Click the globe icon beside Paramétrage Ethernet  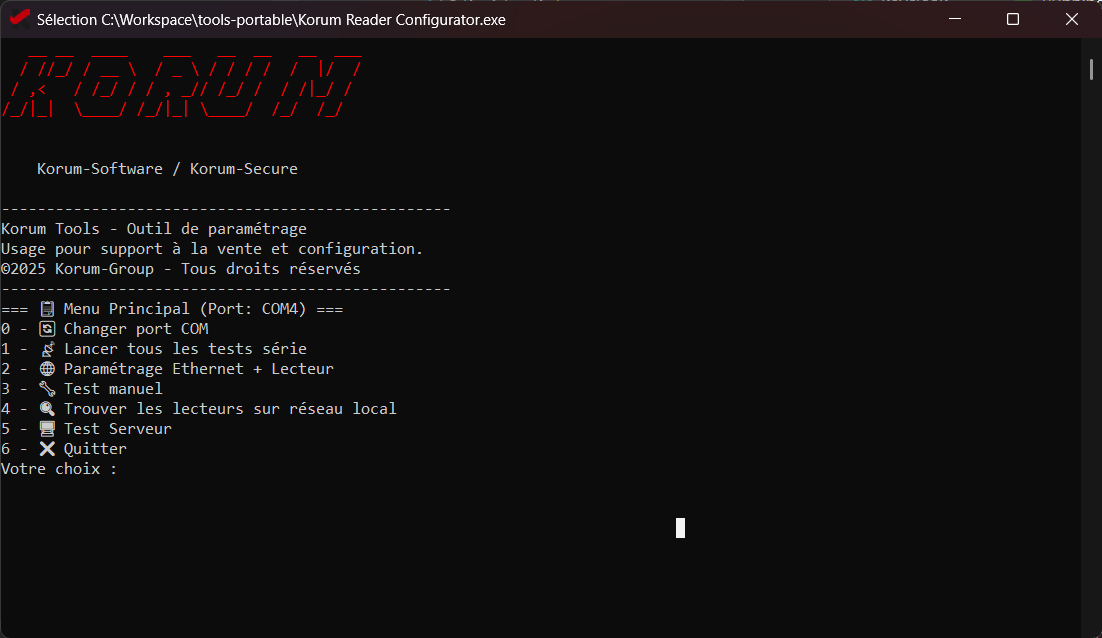[x=47, y=369]
